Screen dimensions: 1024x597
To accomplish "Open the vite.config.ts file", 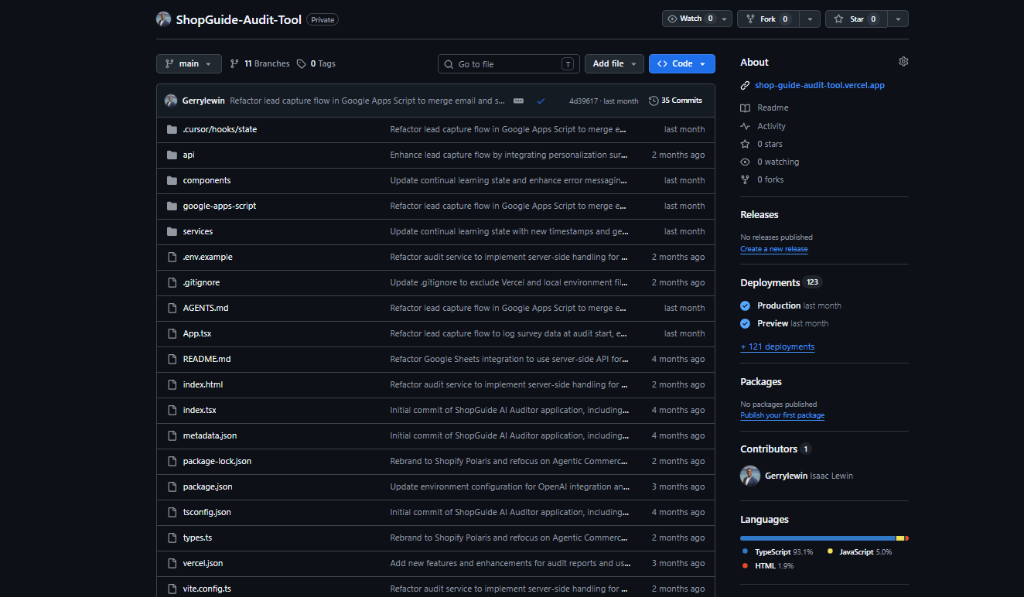I will point(207,589).
